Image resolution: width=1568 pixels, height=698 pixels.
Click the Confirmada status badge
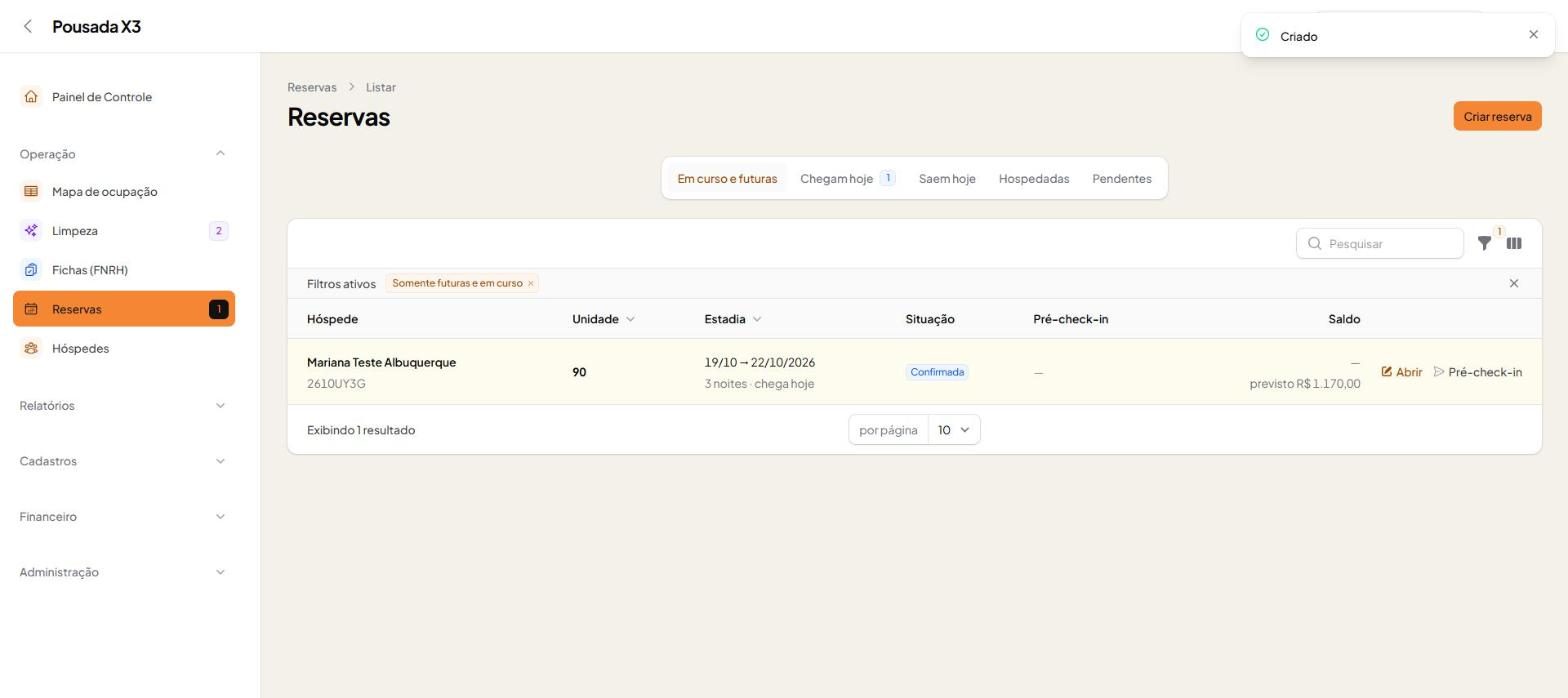[937, 372]
